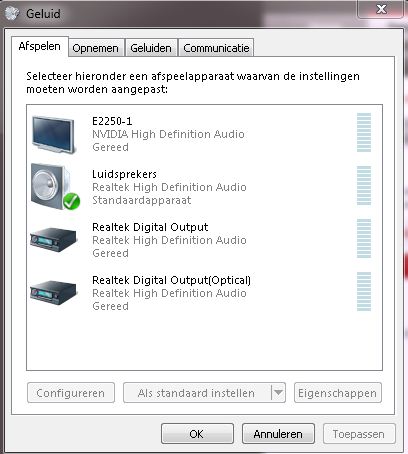Open Eigenschappen for the selected device
This screenshot has height=454, width=408.
pos(338,393)
